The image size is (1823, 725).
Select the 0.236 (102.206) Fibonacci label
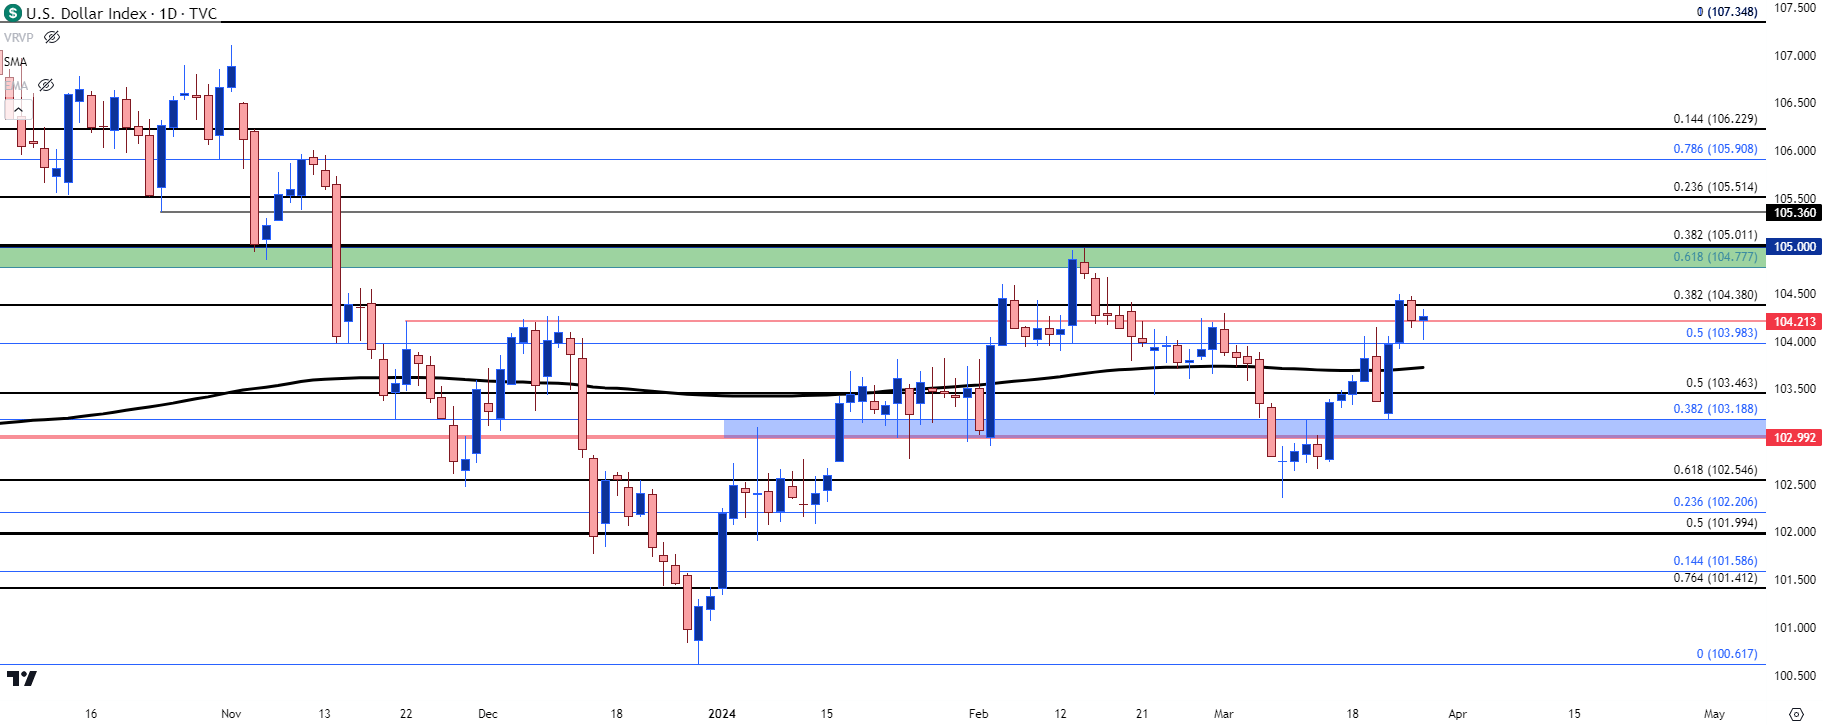coord(1715,501)
